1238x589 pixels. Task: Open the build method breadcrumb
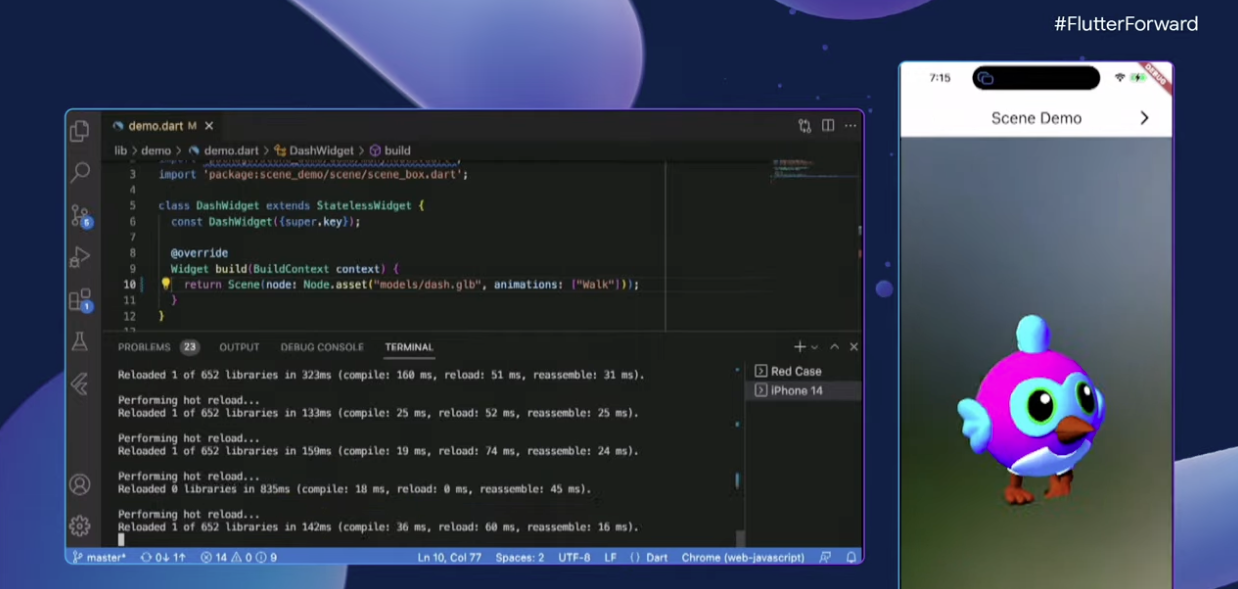pyautogui.click(x=390, y=151)
